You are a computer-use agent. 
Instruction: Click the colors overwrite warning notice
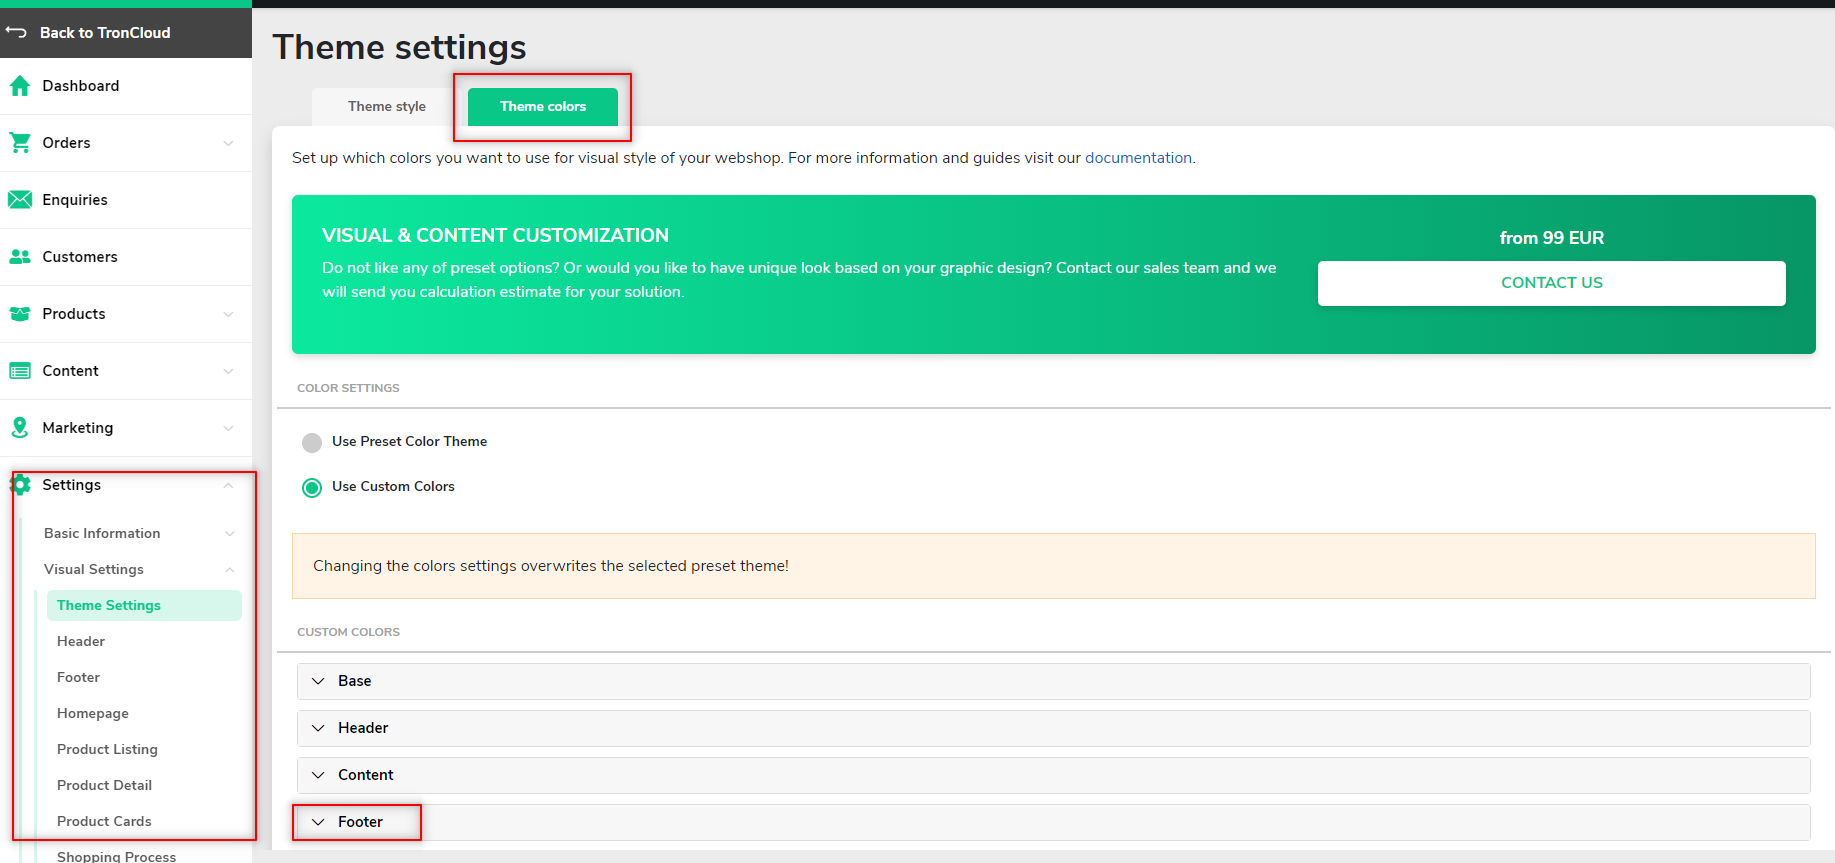[1054, 566]
